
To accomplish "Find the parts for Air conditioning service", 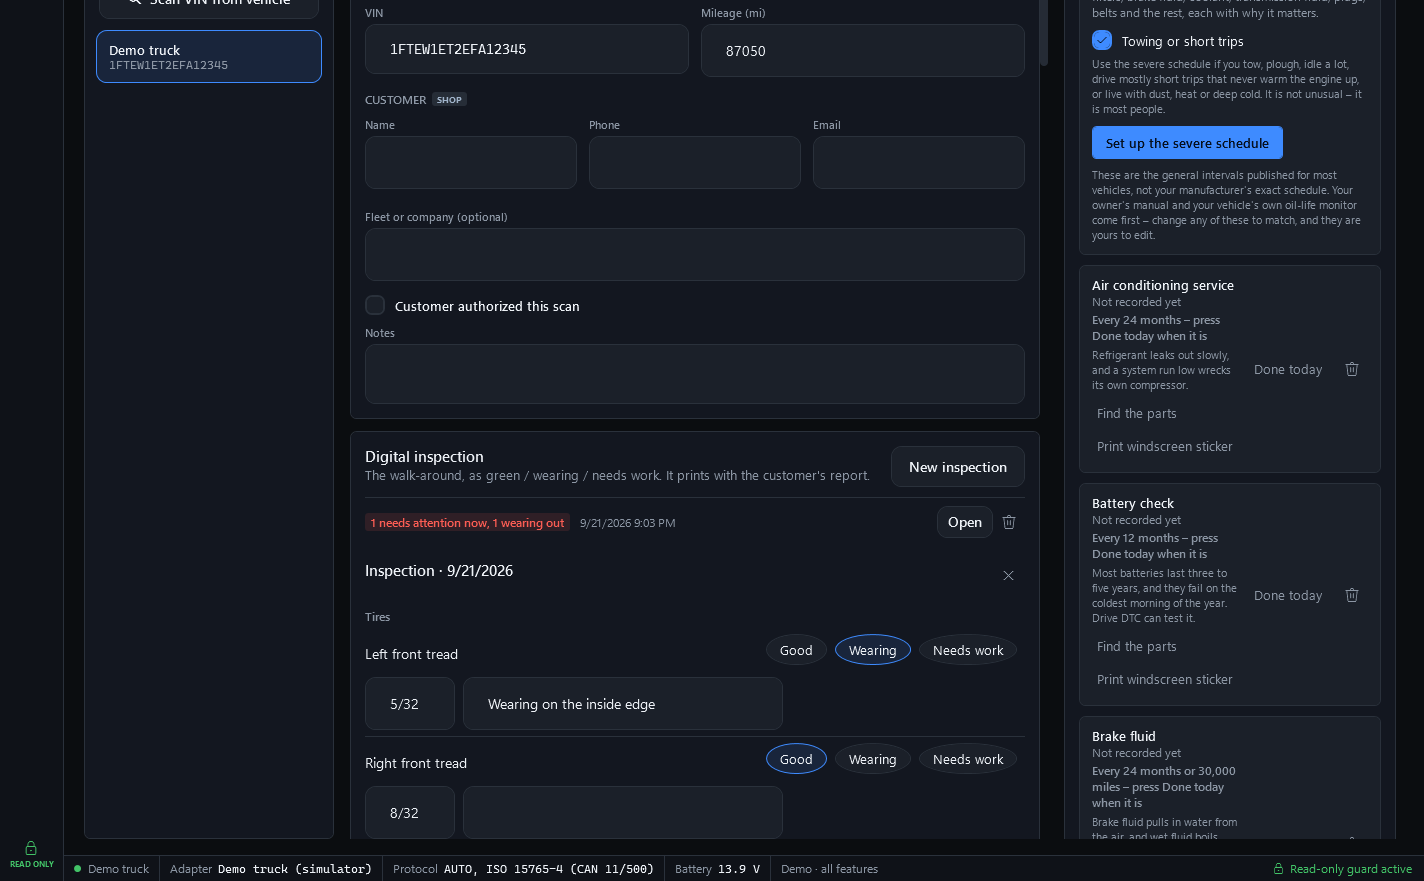I will click(x=1137, y=413).
